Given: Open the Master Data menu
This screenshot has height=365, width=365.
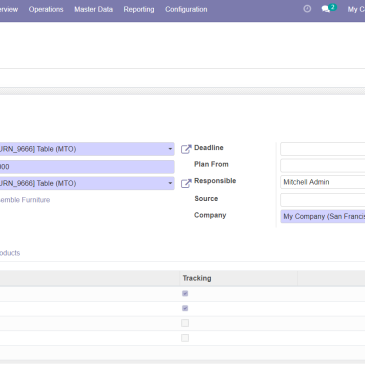Looking at the screenshot, I should (93, 9).
